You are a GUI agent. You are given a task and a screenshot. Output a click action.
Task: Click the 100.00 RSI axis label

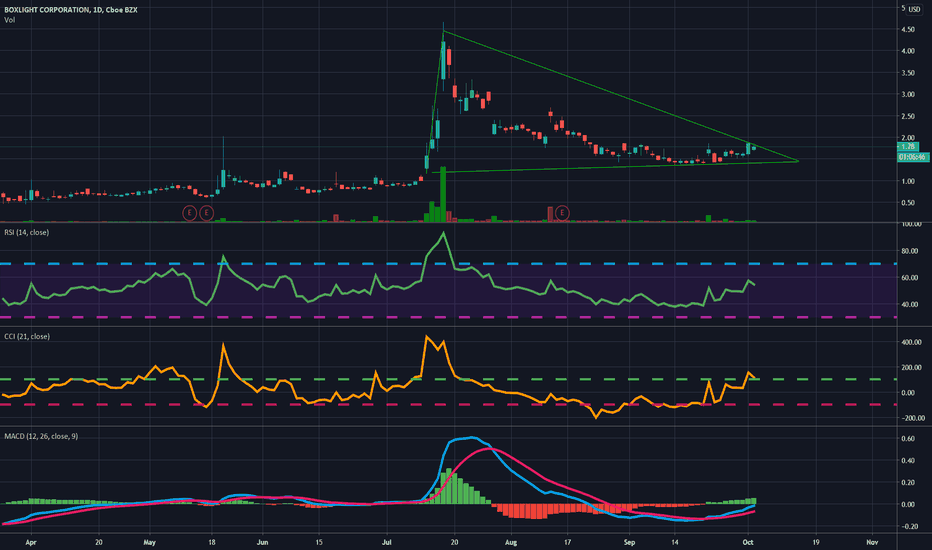(x=911, y=224)
